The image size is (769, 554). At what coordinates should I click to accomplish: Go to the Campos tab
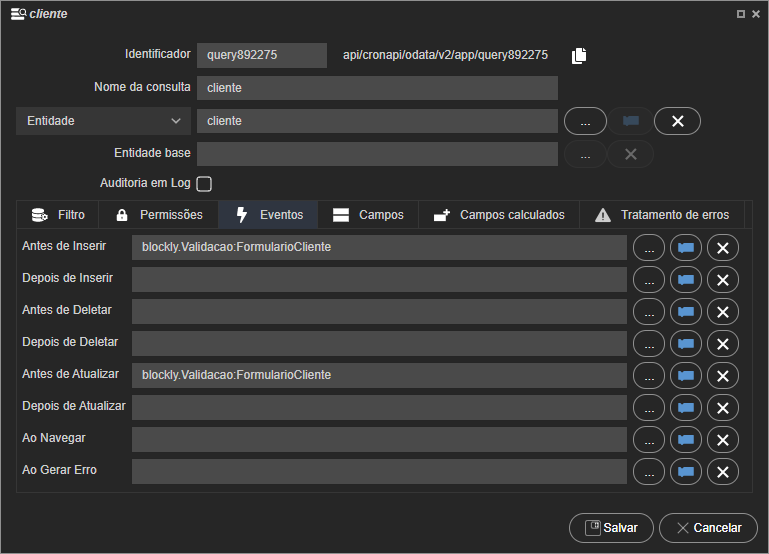tap(368, 215)
